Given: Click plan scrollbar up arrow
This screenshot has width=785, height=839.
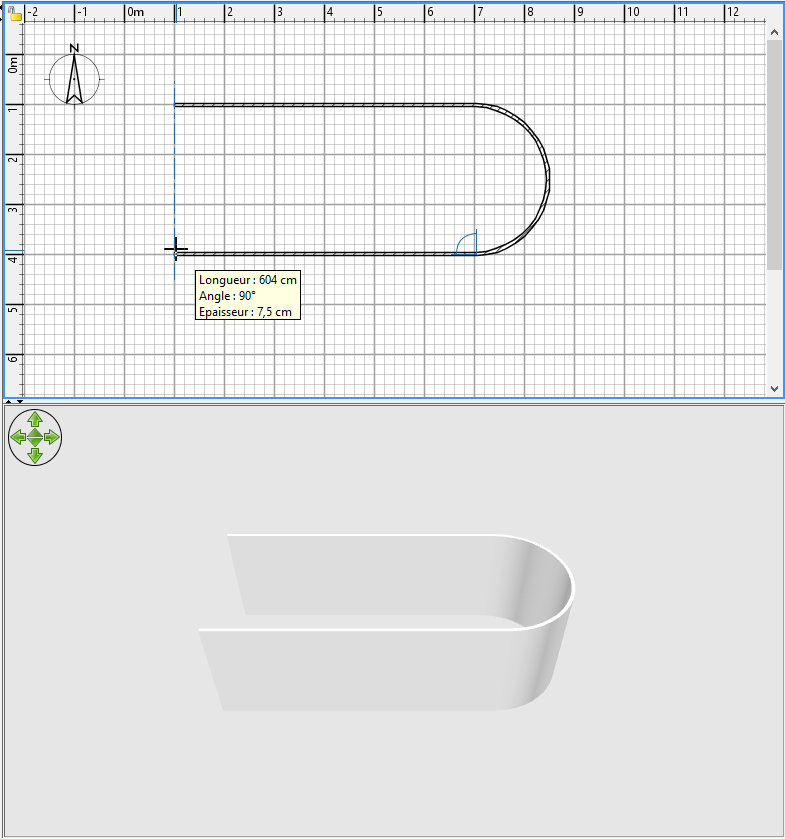Looking at the screenshot, I should pyautogui.click(x=774, y=32).
